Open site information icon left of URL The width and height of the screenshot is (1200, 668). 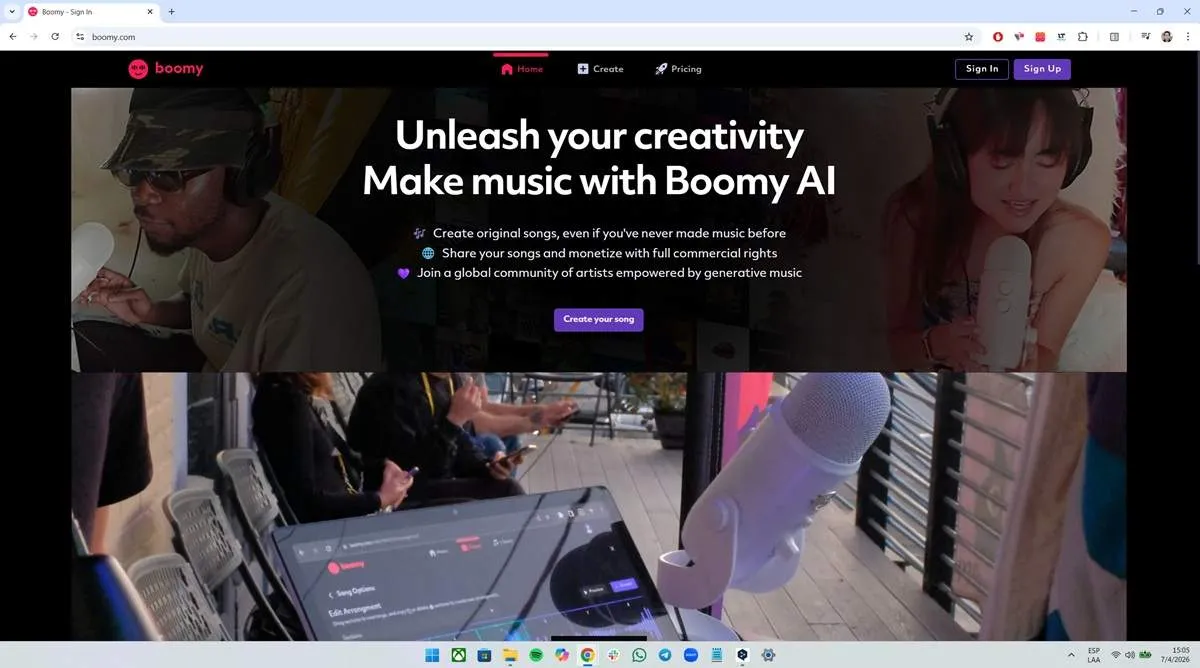click(x=80, y=37)
